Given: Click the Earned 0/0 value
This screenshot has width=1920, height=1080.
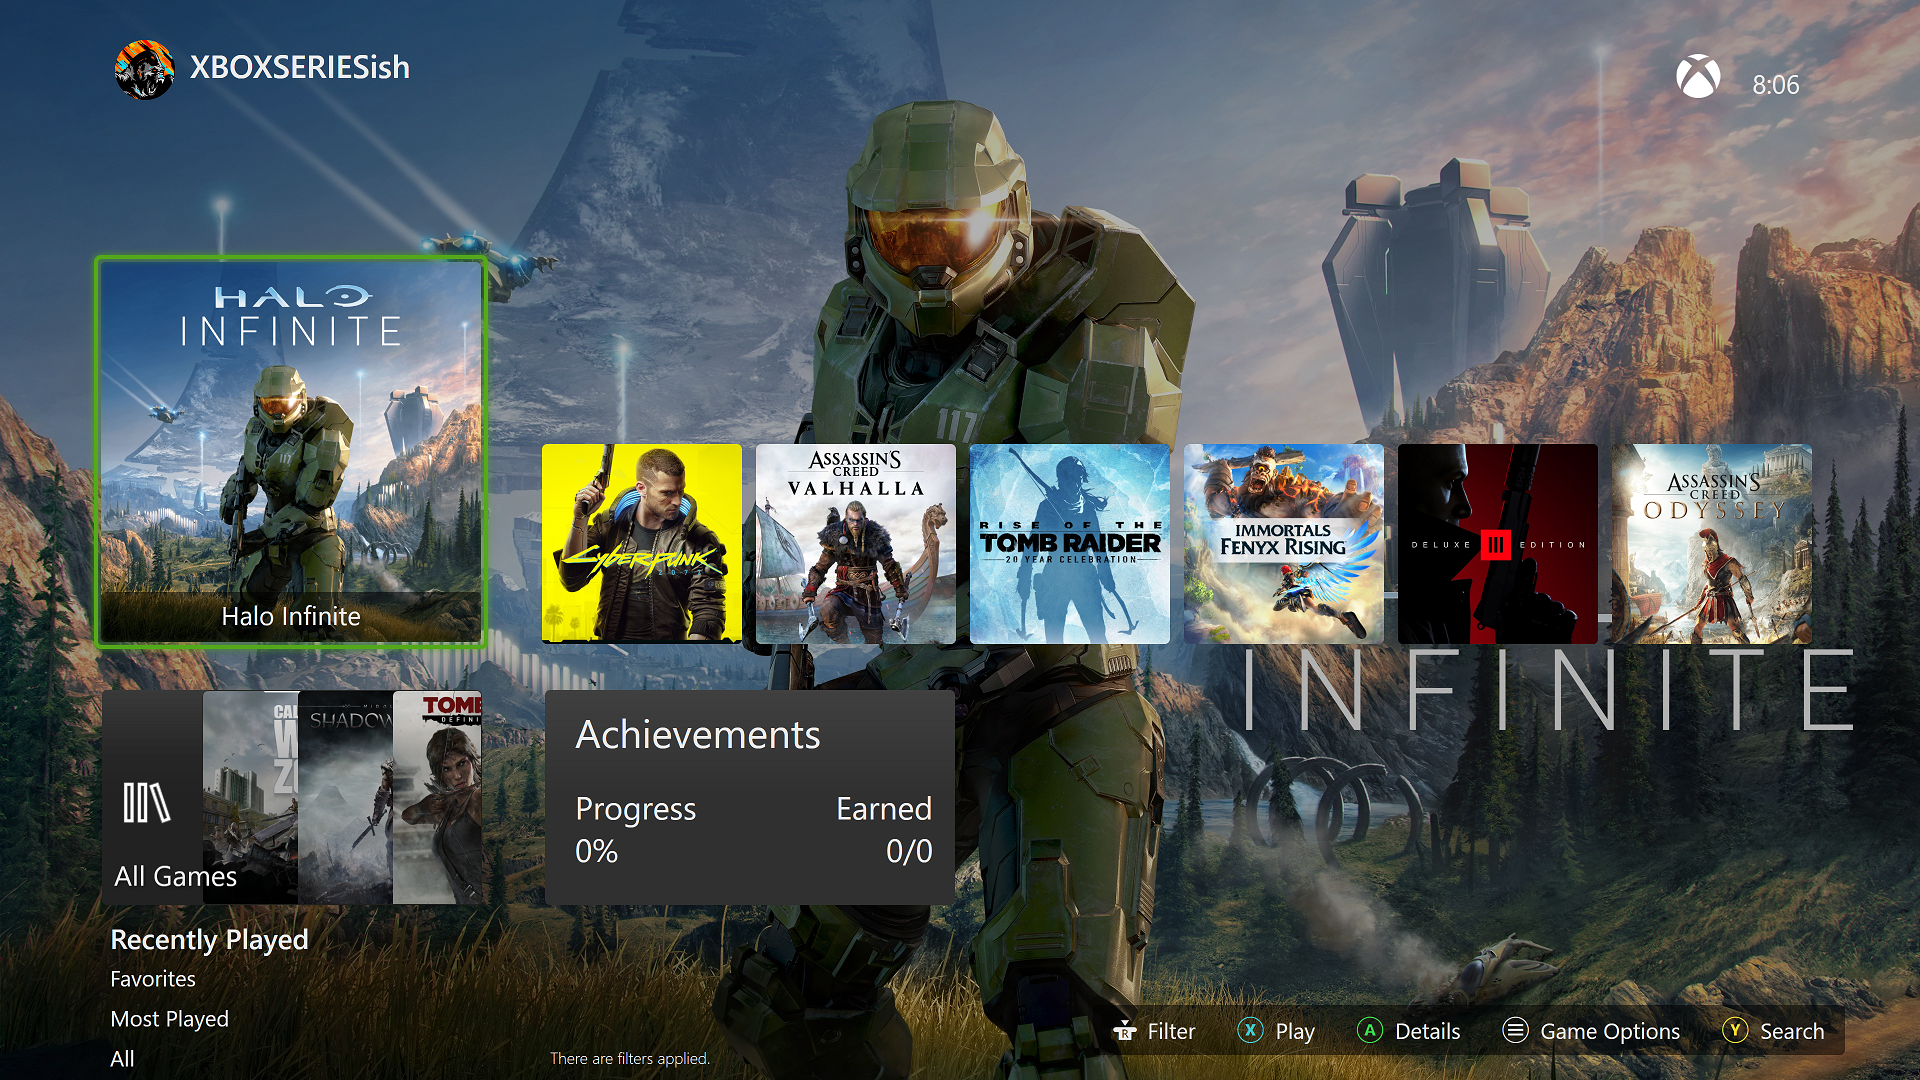Looking at the screenshot, I should pos(909,851).
